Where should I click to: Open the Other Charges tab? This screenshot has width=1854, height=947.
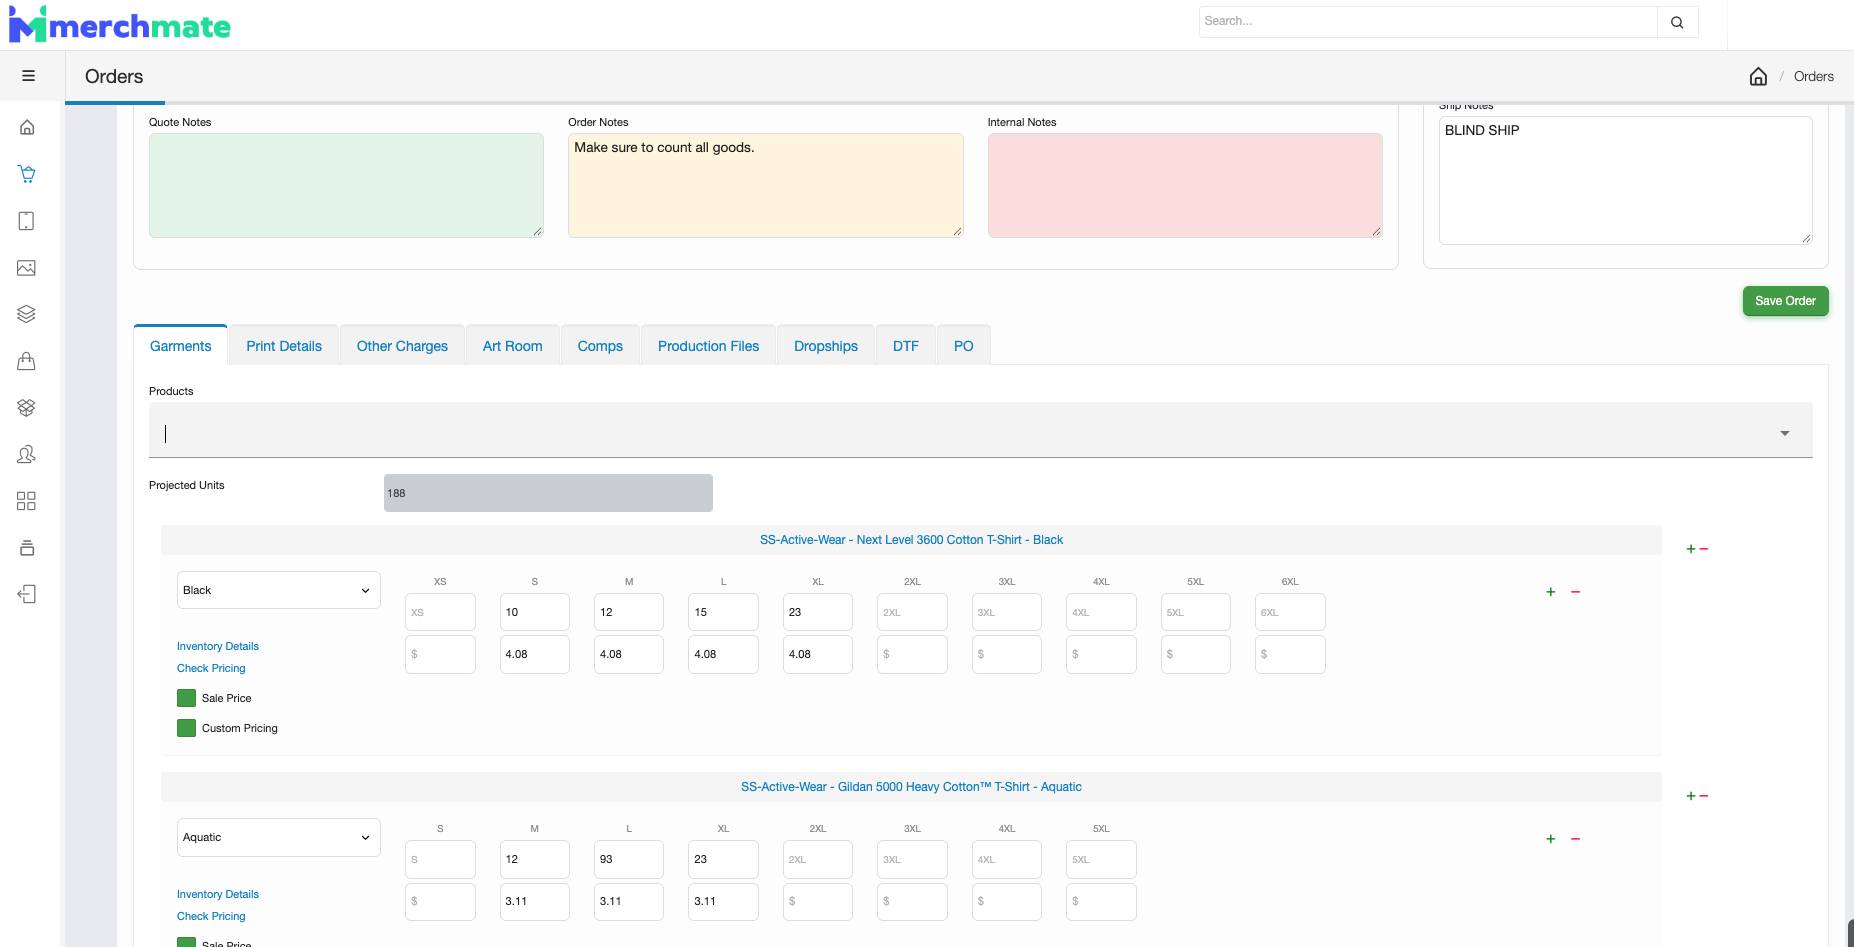coord(402,346)
